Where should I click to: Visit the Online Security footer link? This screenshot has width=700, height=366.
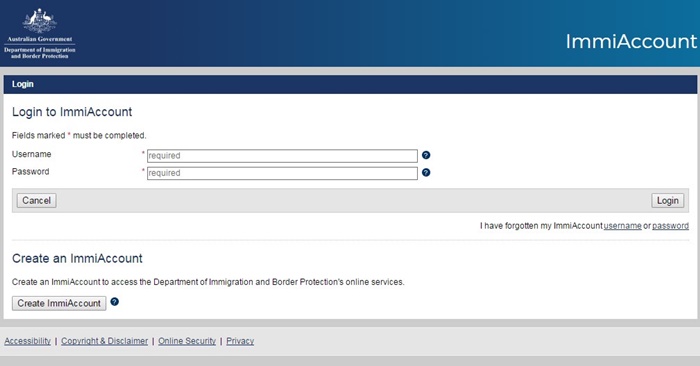pos(187,341)
